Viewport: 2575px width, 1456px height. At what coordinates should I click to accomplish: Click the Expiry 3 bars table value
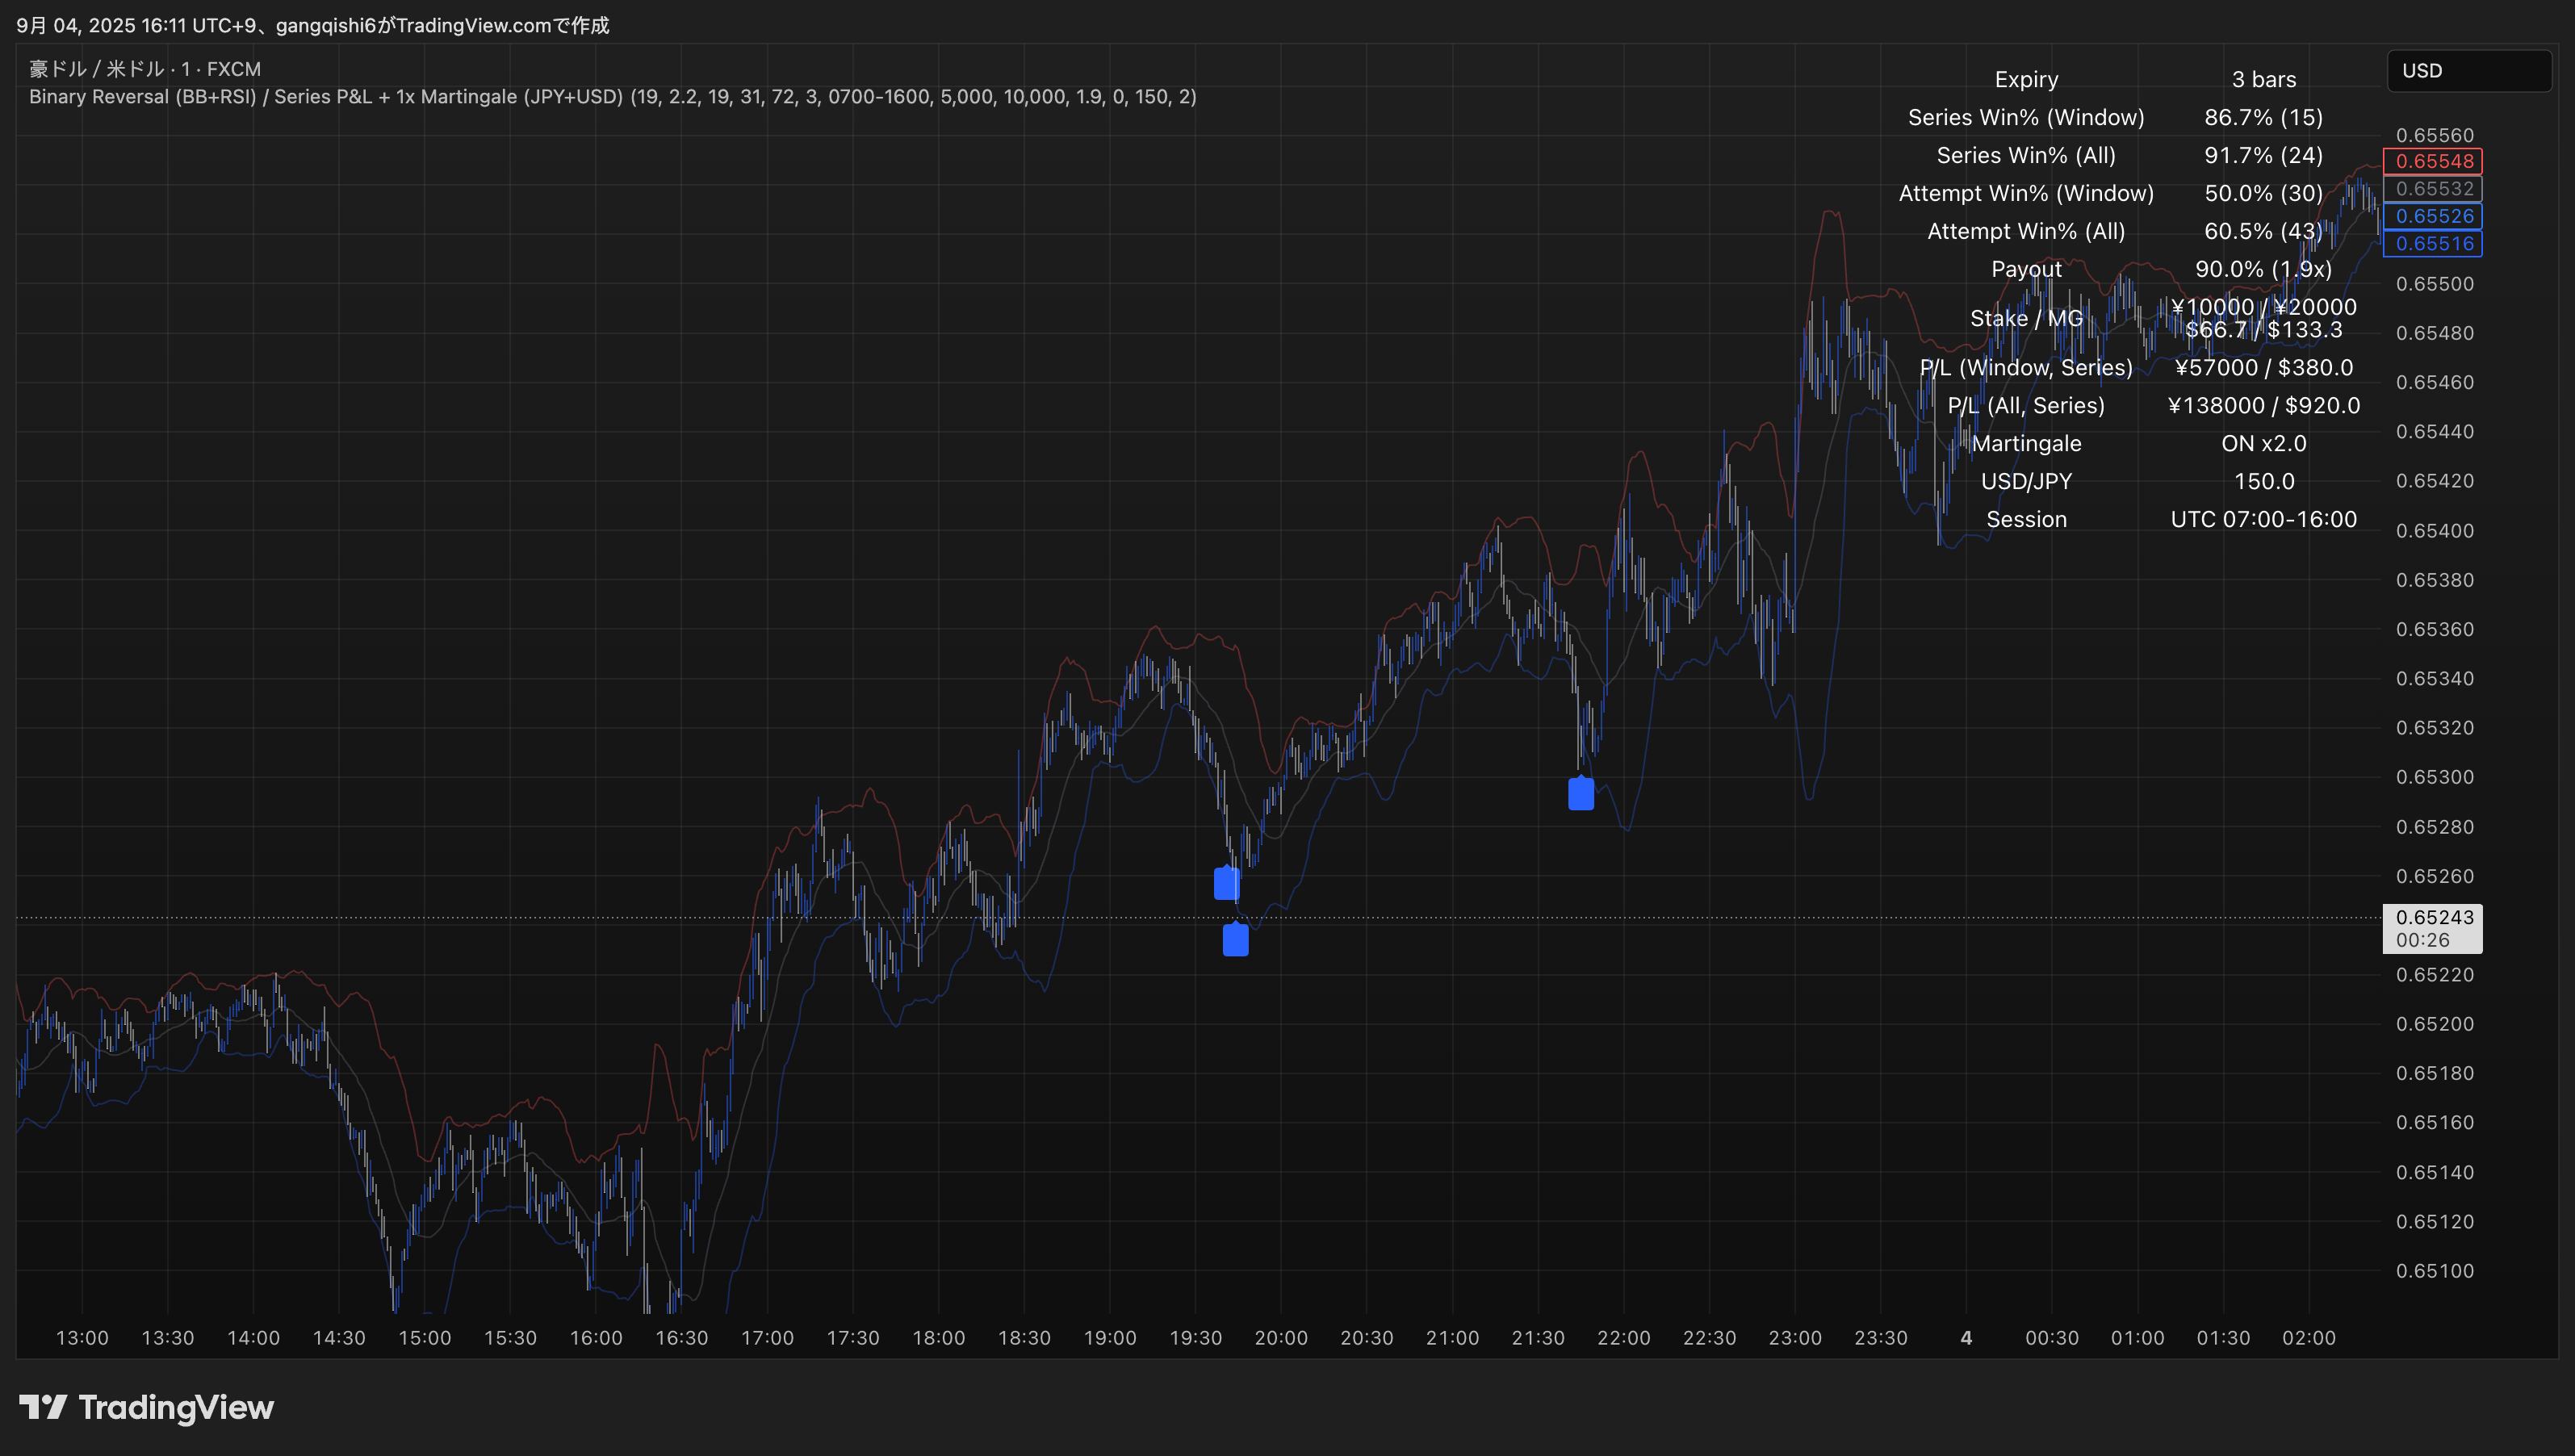click(x=2263, y=79)
